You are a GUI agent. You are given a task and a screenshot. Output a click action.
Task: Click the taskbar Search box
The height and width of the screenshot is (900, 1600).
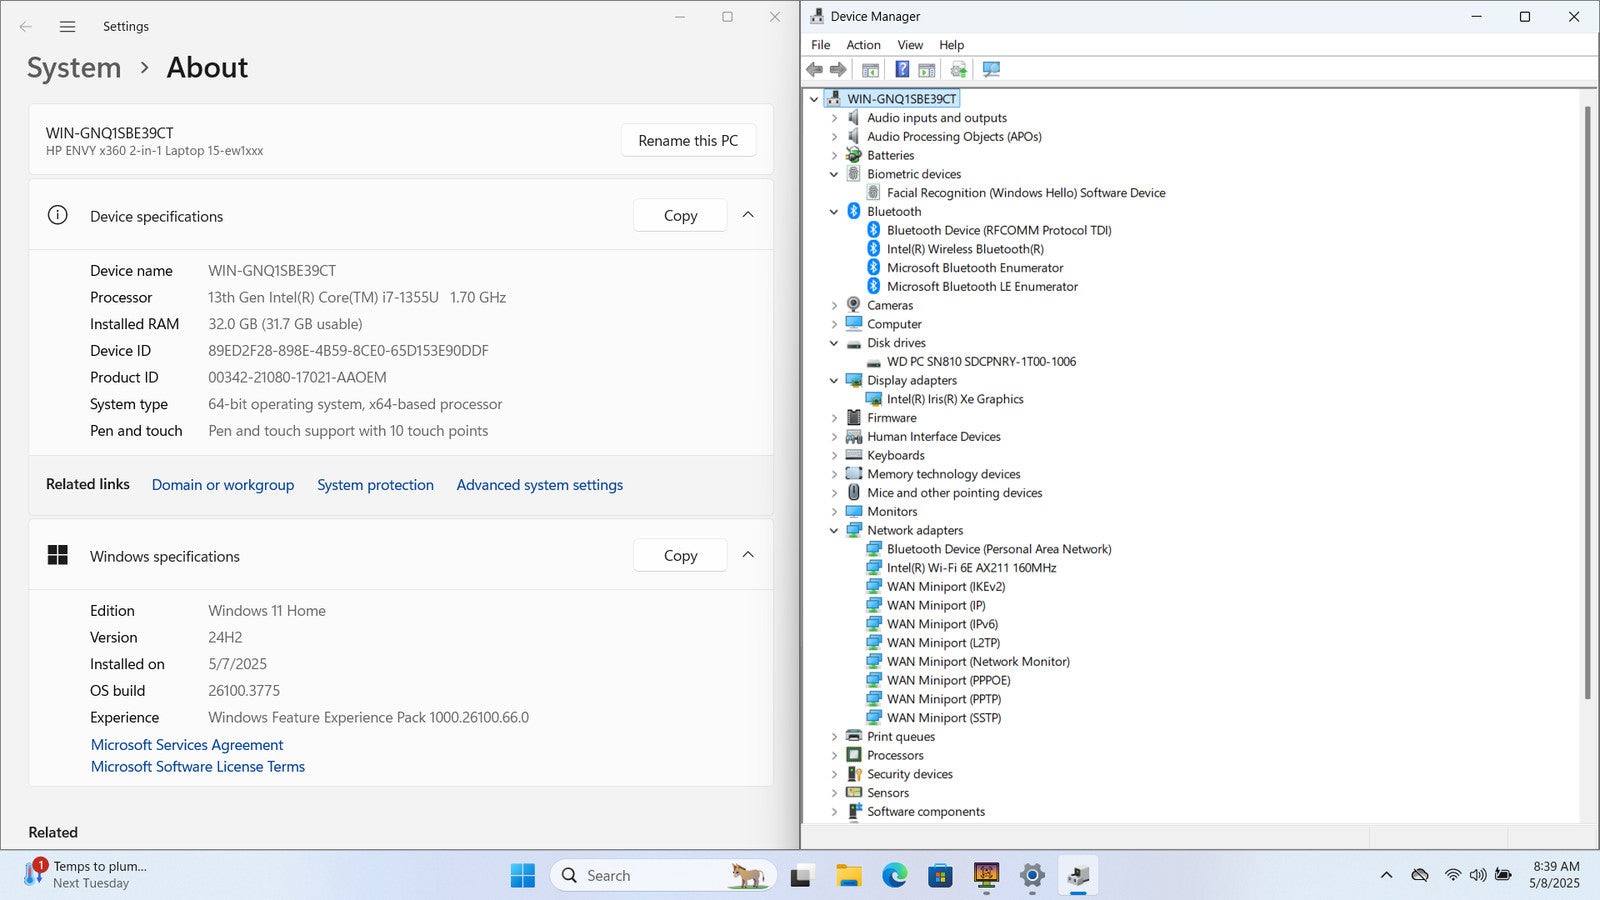tap(663, 876)
